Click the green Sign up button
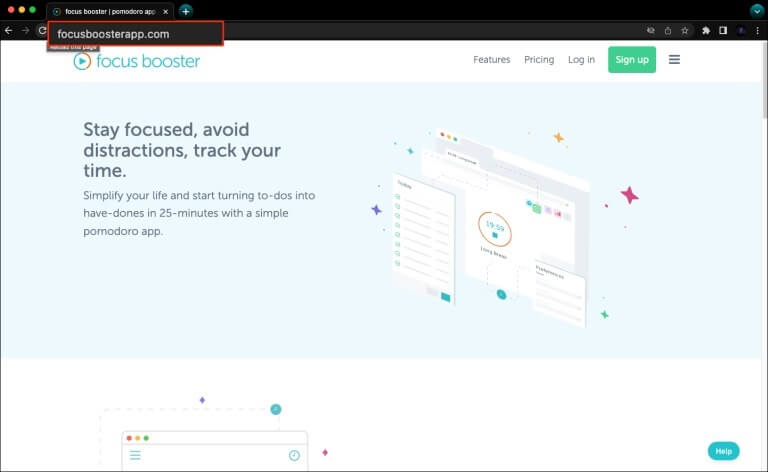 click(x=632, y=60)
